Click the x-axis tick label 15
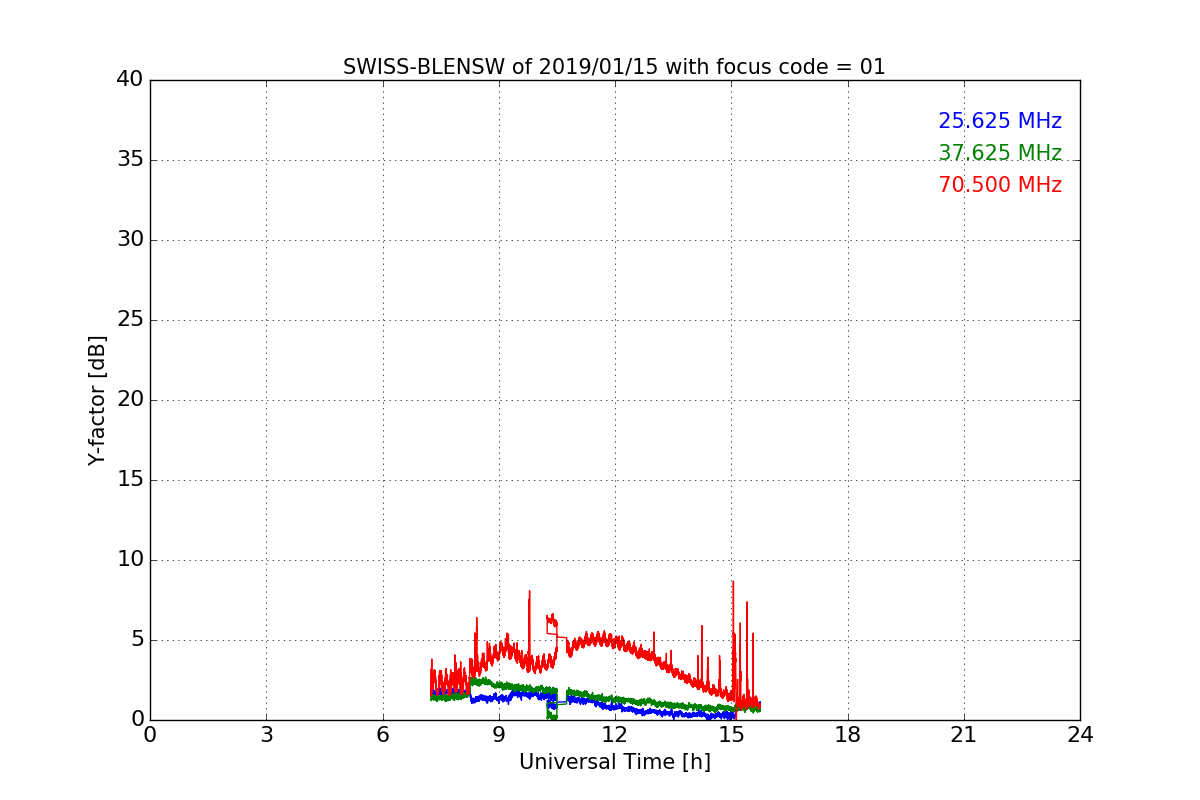 click(731, 735)
